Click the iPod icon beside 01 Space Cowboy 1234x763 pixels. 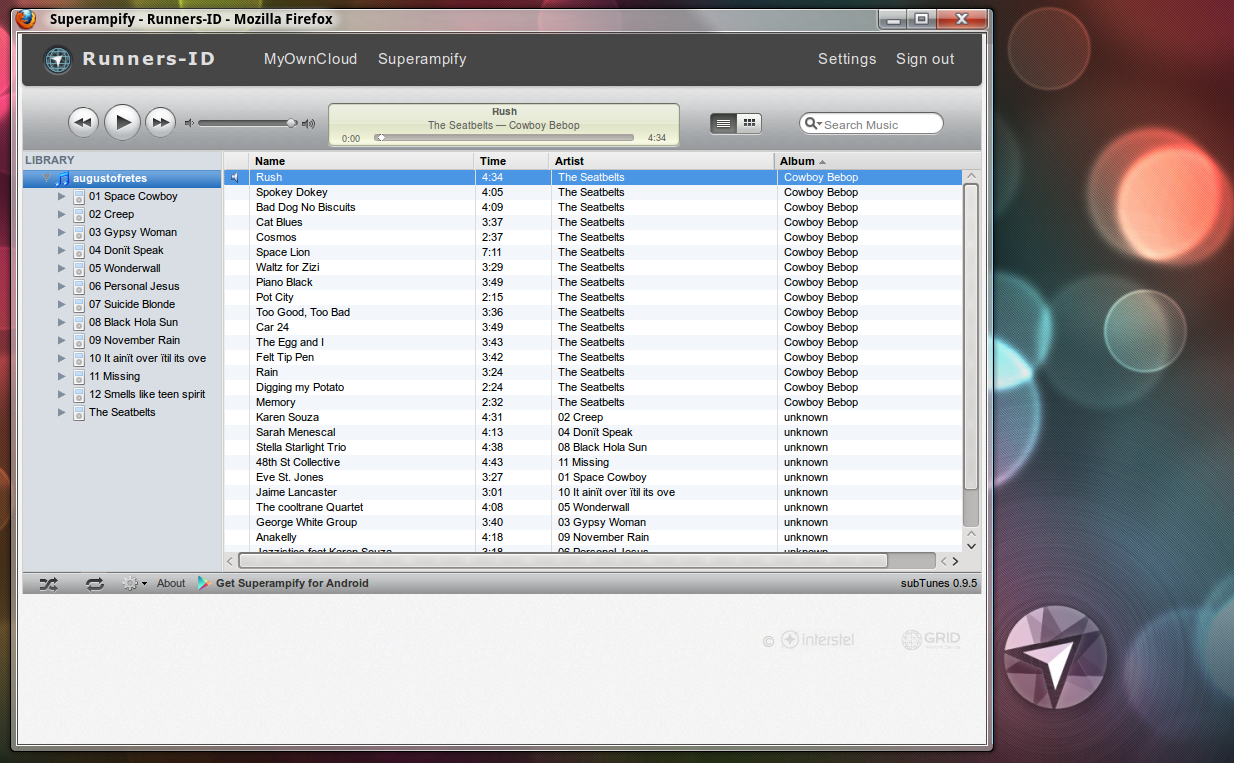click(79, 197)
